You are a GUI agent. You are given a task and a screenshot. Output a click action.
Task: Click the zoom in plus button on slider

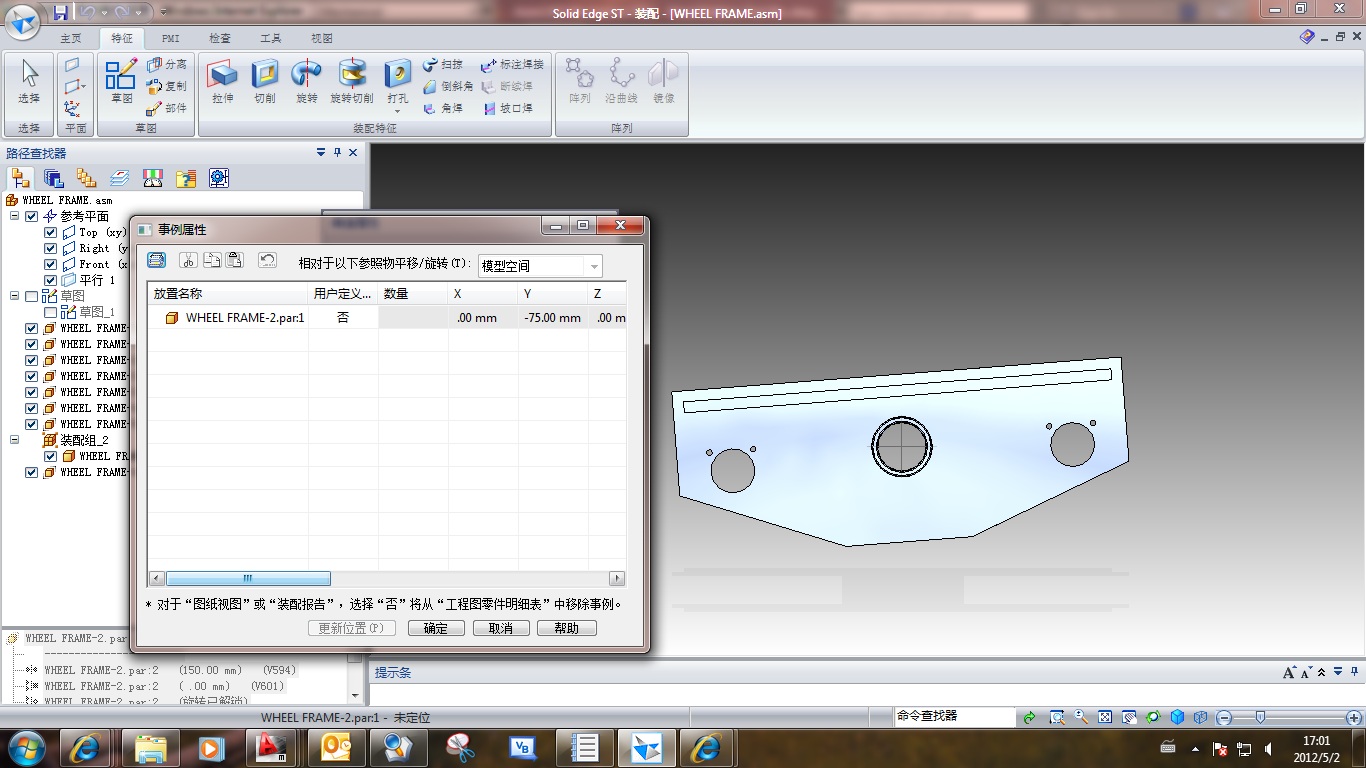tap(1354, 718)
